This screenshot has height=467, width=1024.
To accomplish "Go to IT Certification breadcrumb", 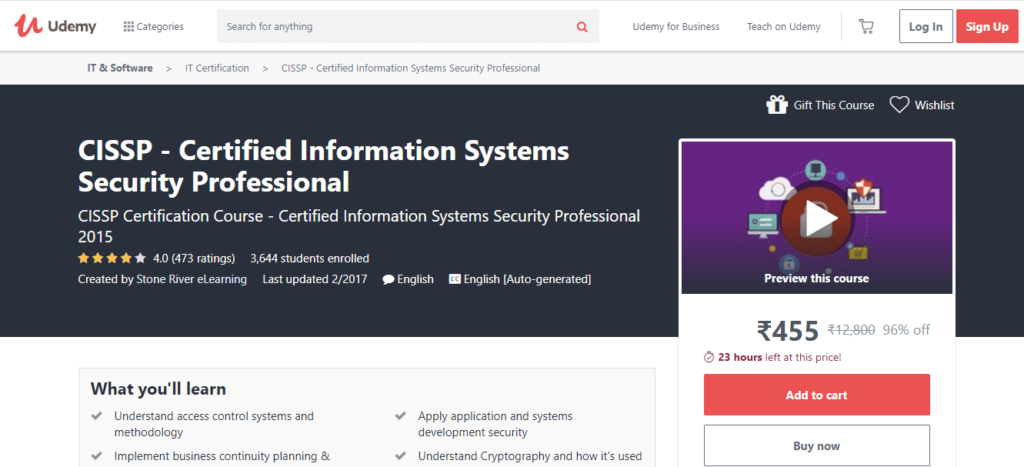I will [217, 68].
